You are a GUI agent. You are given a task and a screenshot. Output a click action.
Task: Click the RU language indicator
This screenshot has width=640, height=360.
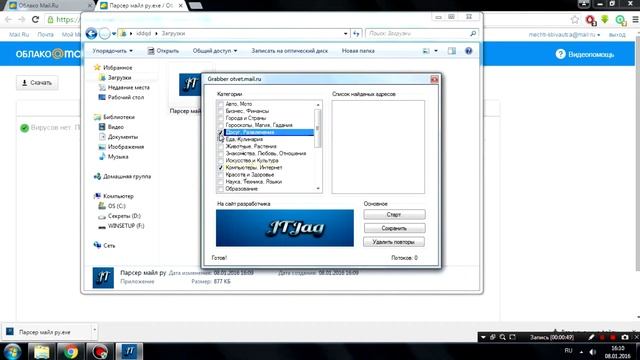[x=569, y=351]
